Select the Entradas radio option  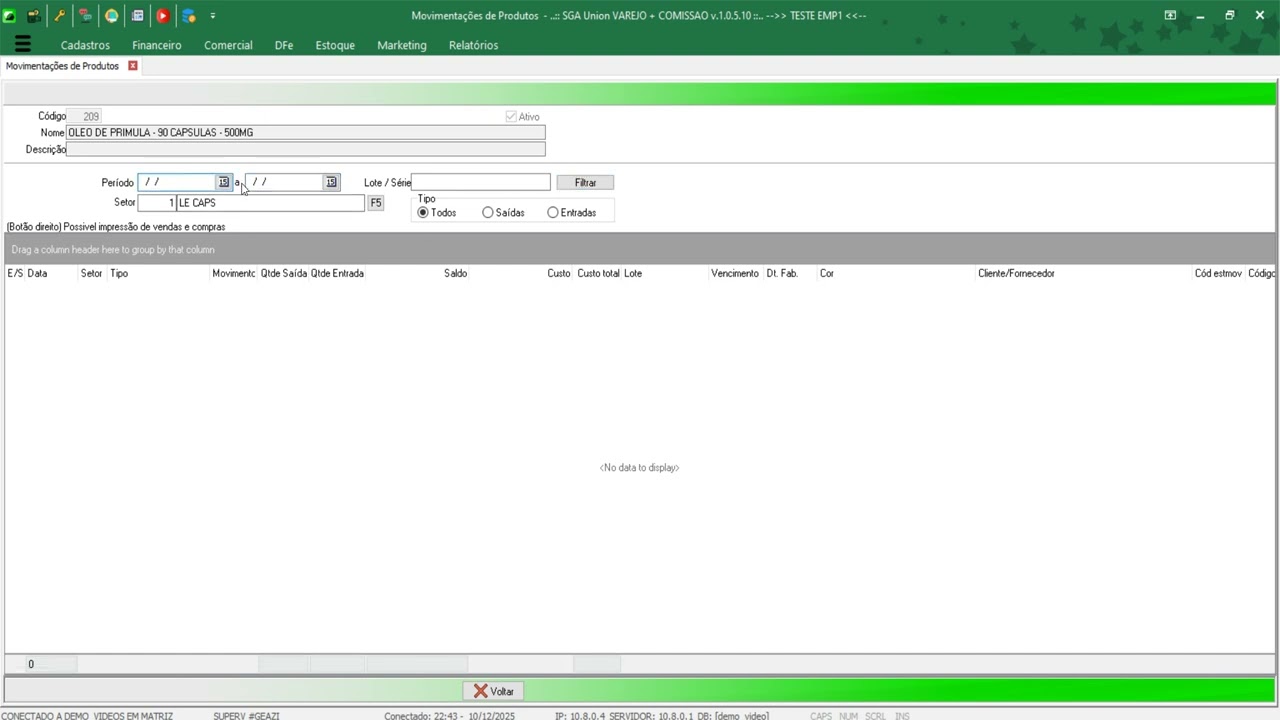tap(571, 213)
